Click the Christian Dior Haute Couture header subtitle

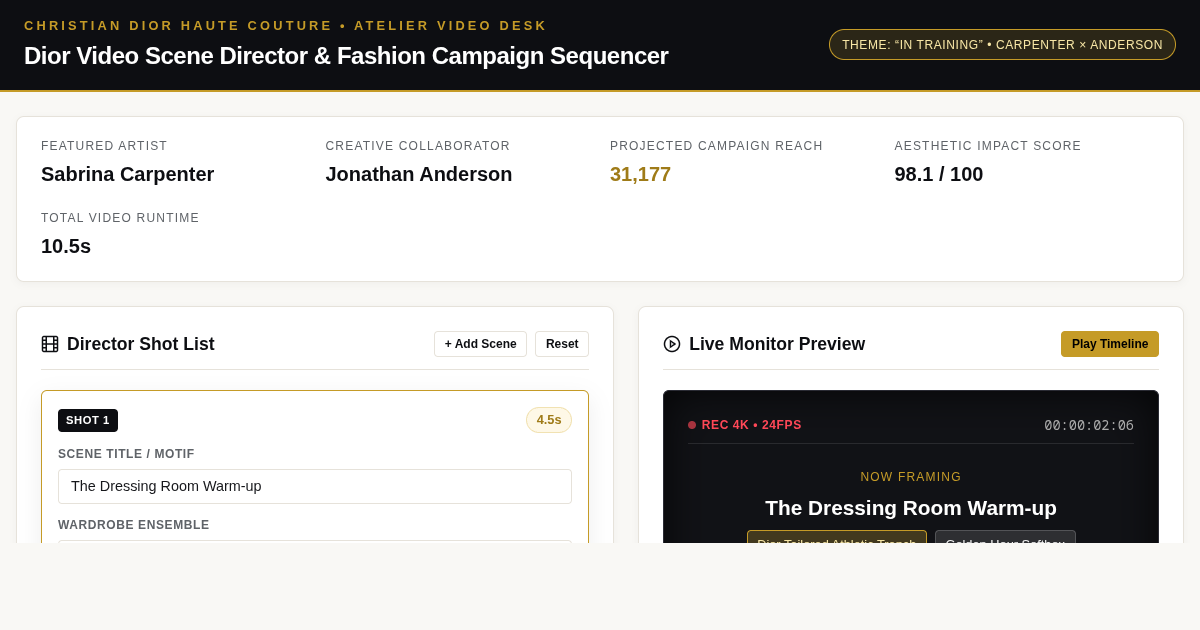click(286, 25)
